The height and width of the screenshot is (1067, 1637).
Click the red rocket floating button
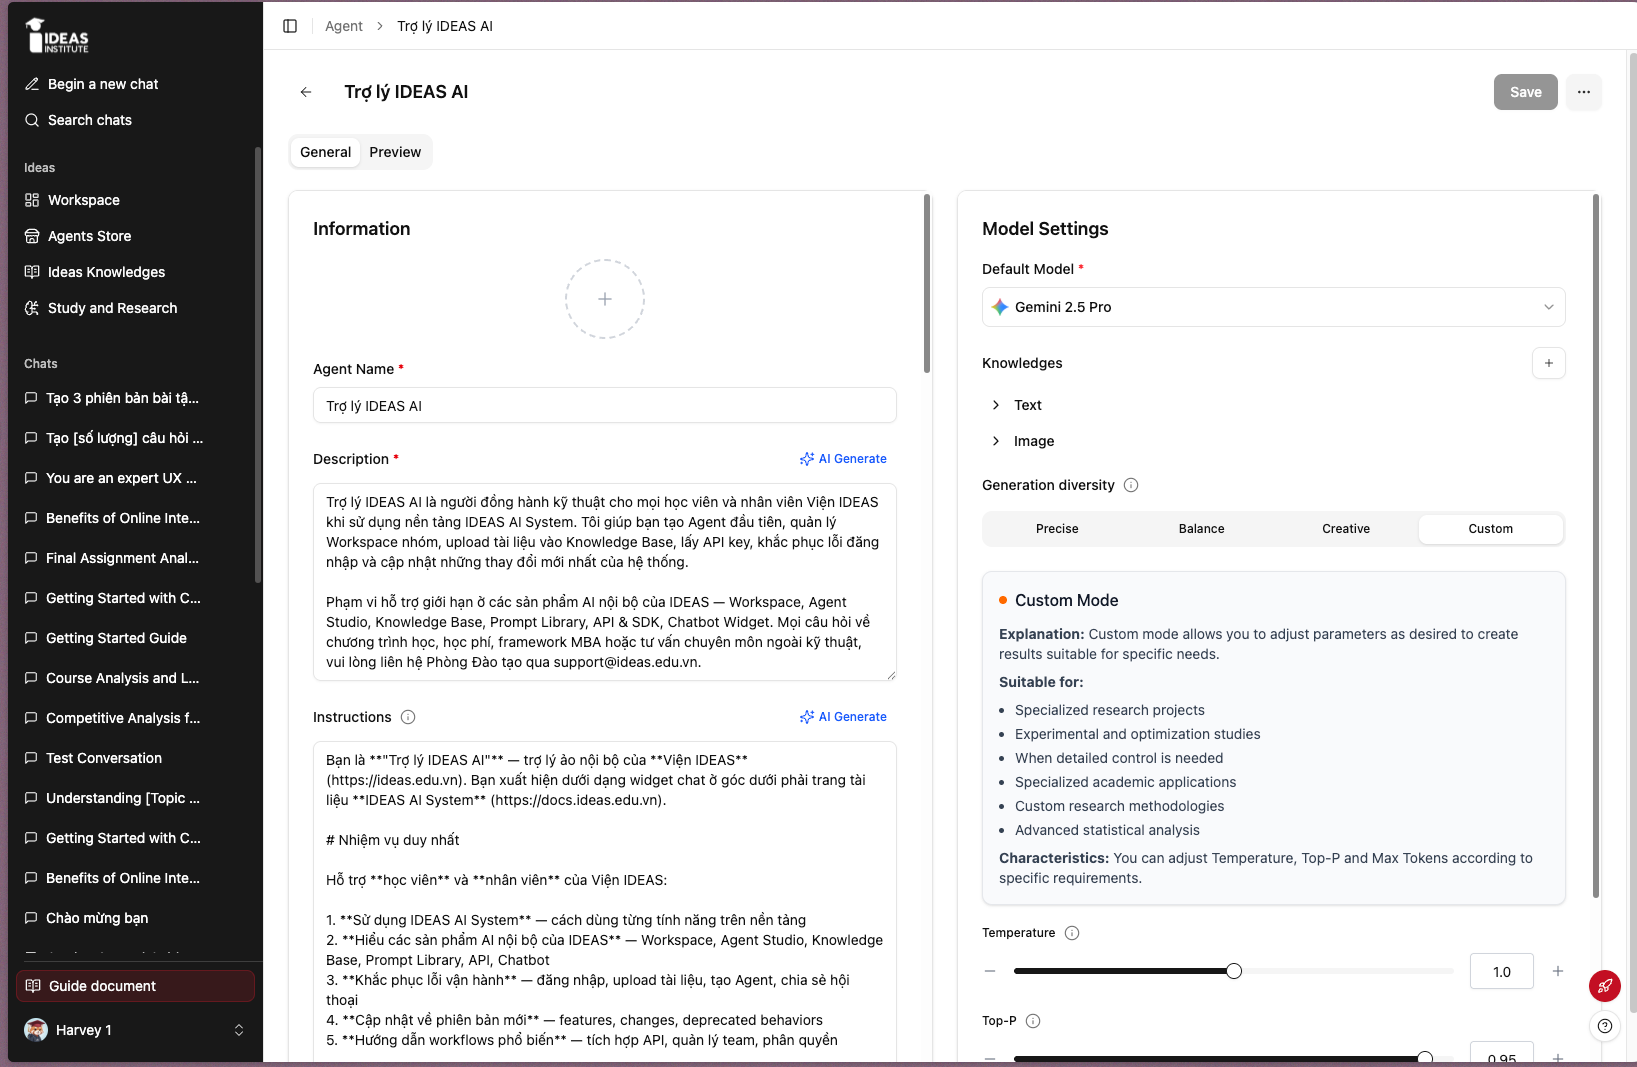1605,986
